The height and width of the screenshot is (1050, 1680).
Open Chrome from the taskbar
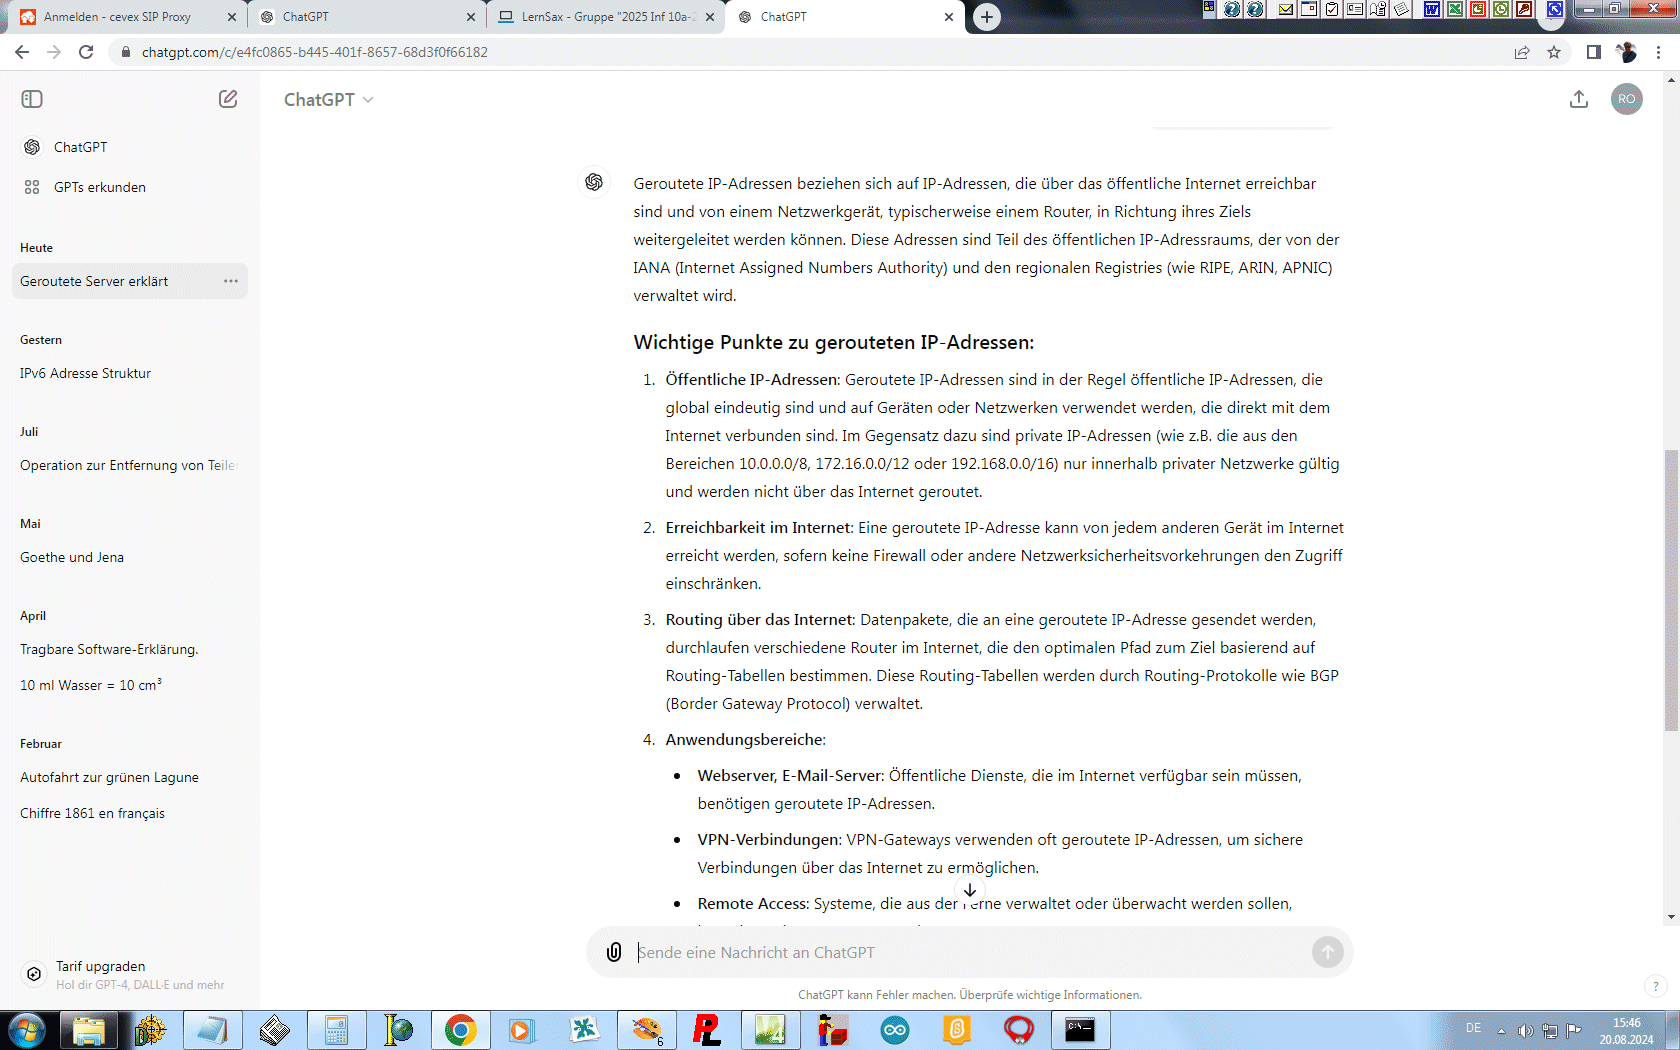[x=460, y=1030]
